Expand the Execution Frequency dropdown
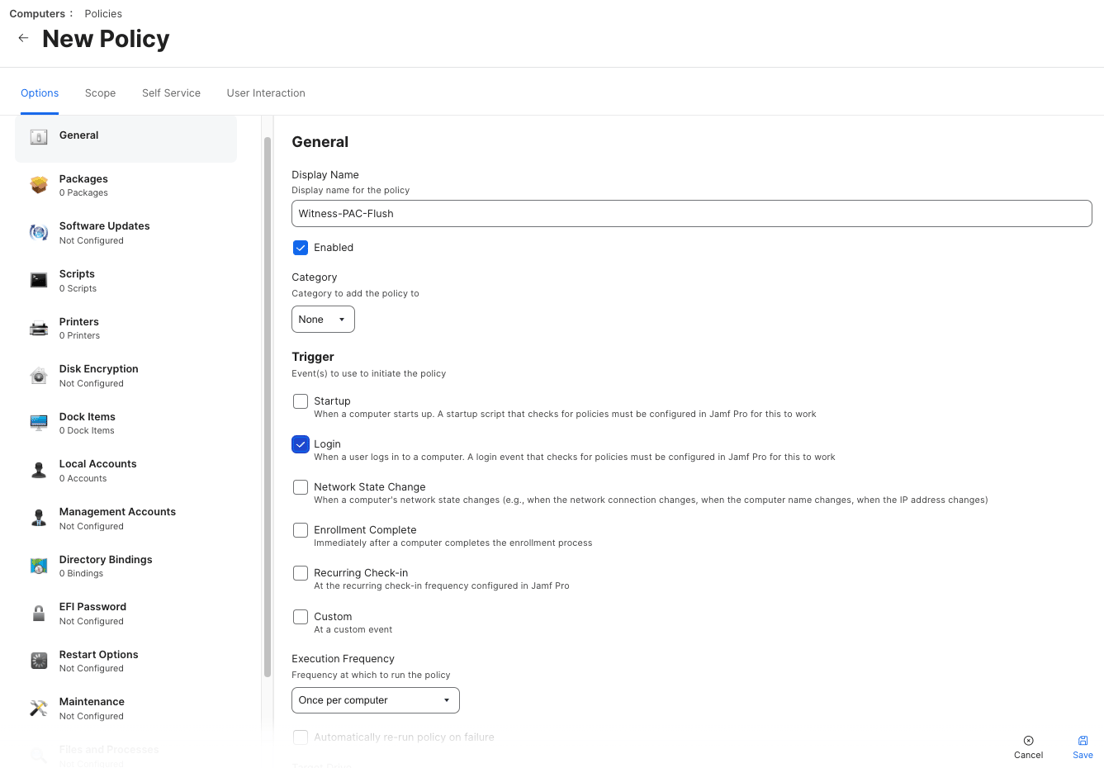1104x768 pixels. [375, 700]
